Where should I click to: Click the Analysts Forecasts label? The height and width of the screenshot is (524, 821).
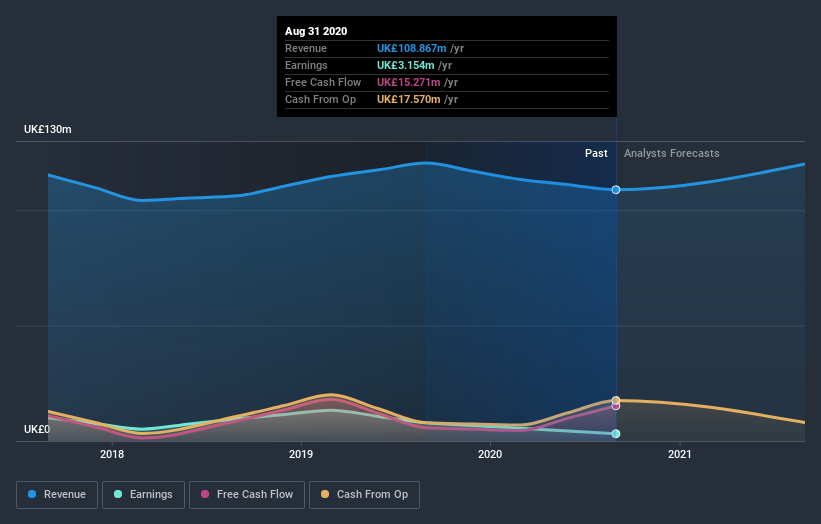tap(671, 153)
